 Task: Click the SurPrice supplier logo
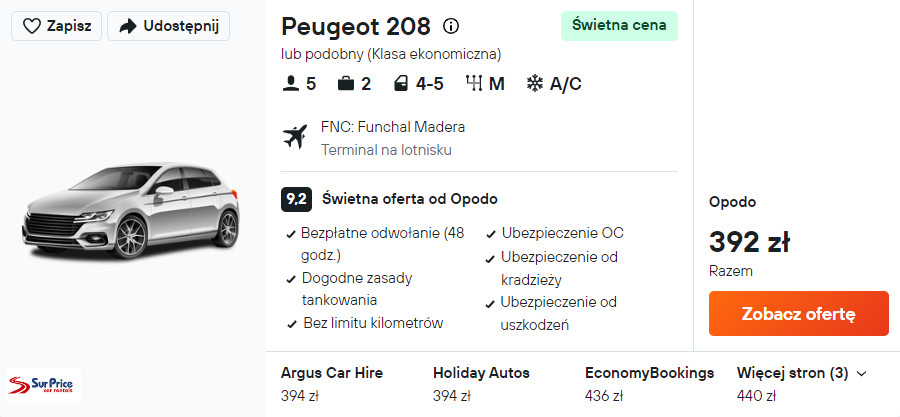(x=43, y=384)
